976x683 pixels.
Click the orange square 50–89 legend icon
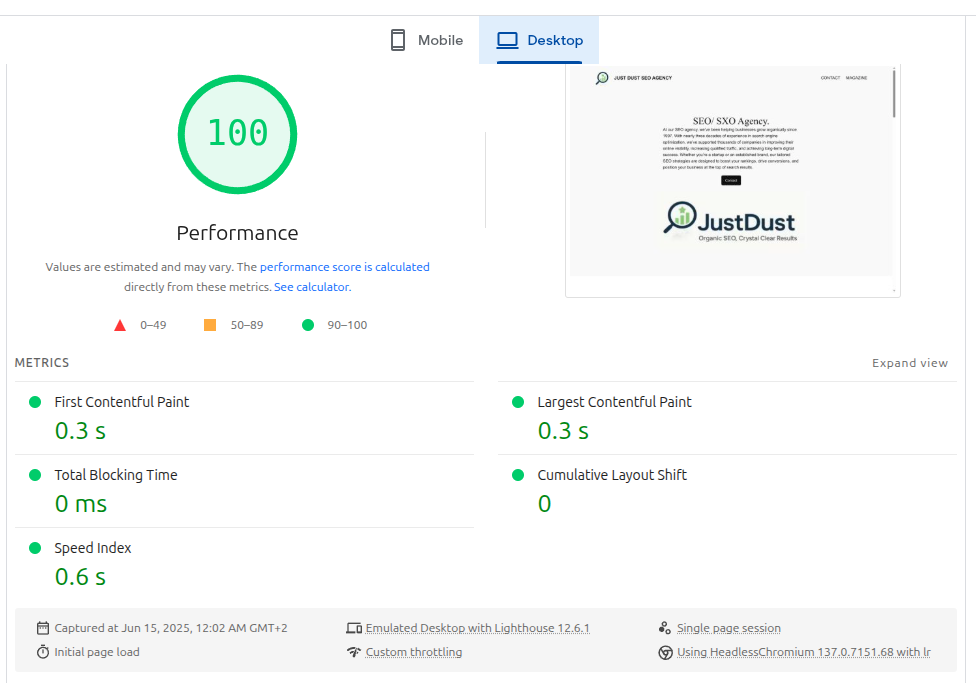210,325
